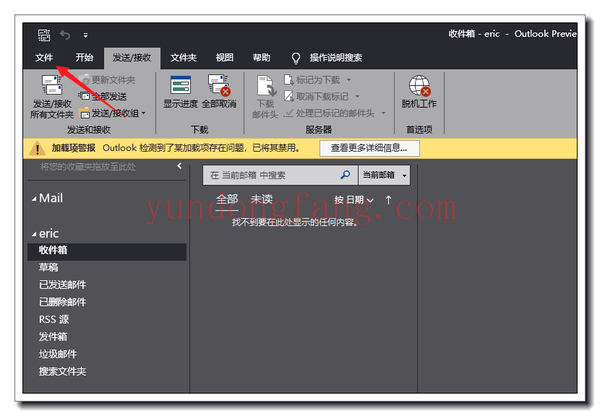Open the 垃圾邮件 junk folder

58,354
